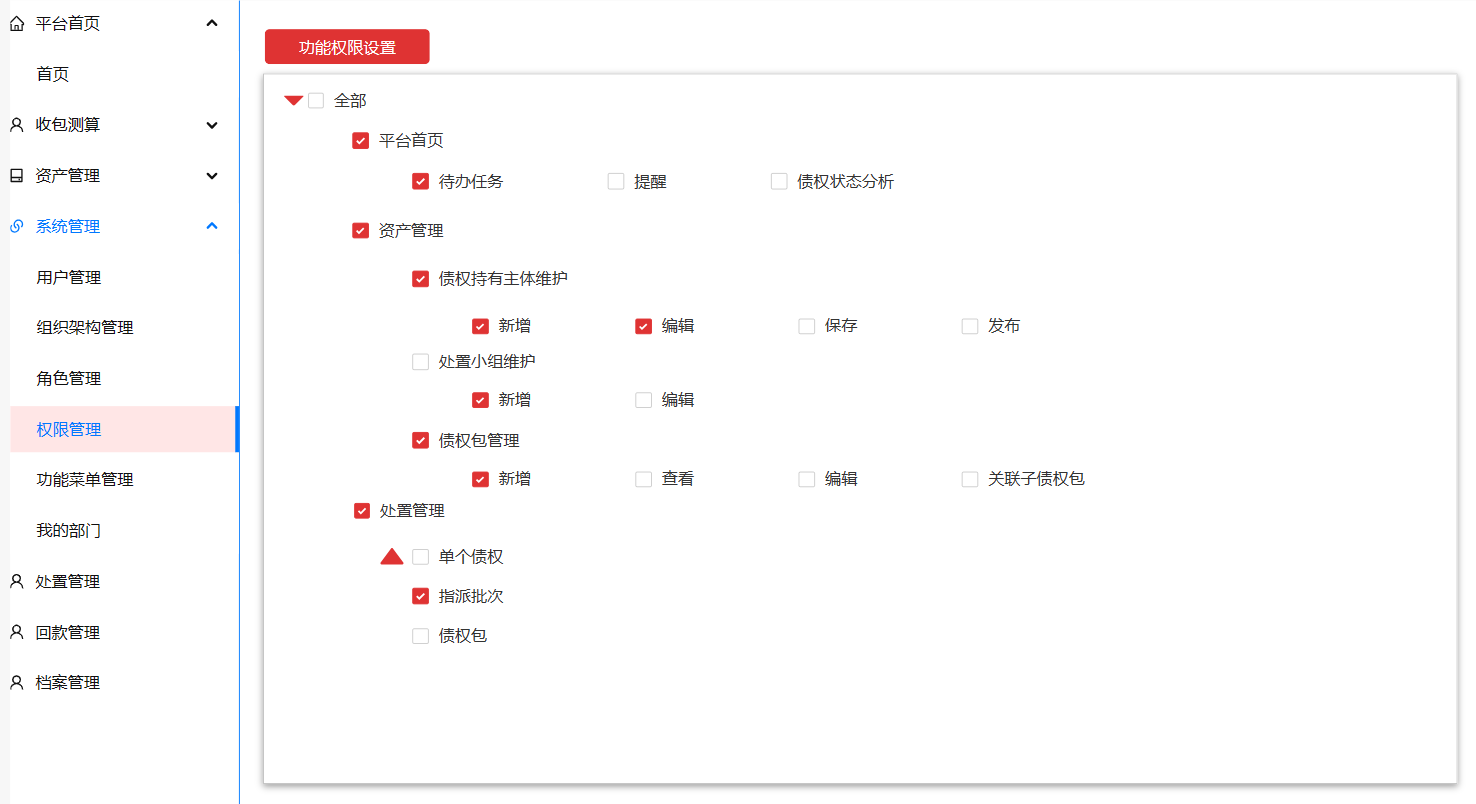Viewport: 1476px width, 804px height.
Task: Check the 单个债权 checkbox
Action: [x=421, y=557]
